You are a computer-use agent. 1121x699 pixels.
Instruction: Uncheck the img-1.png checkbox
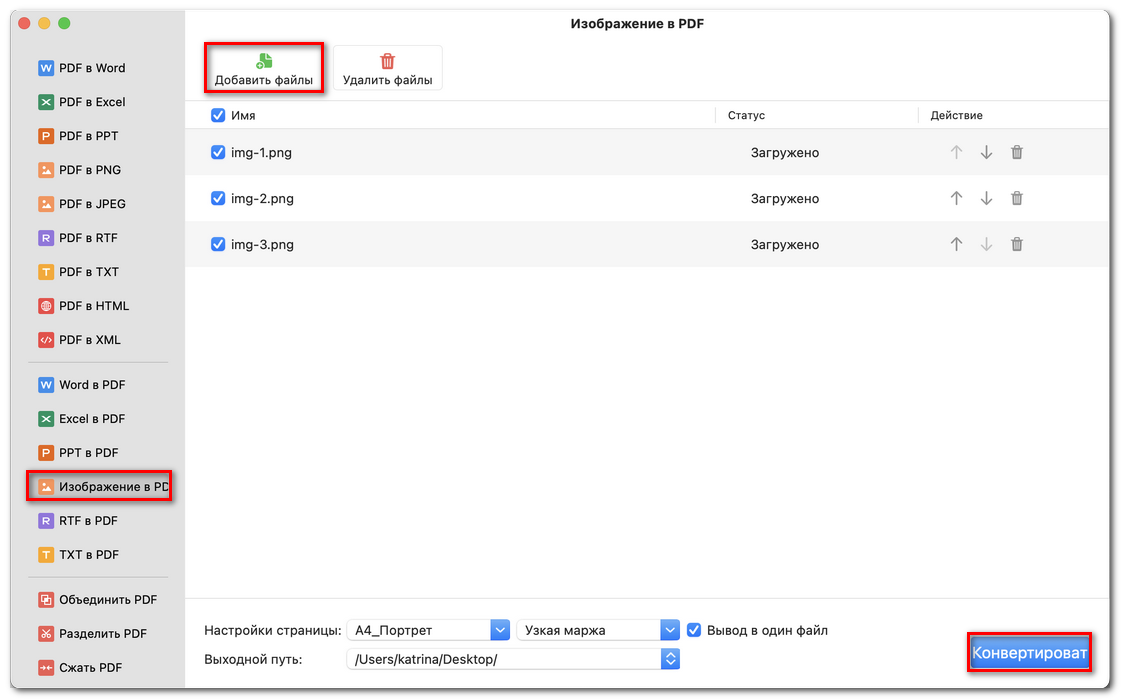217,152
